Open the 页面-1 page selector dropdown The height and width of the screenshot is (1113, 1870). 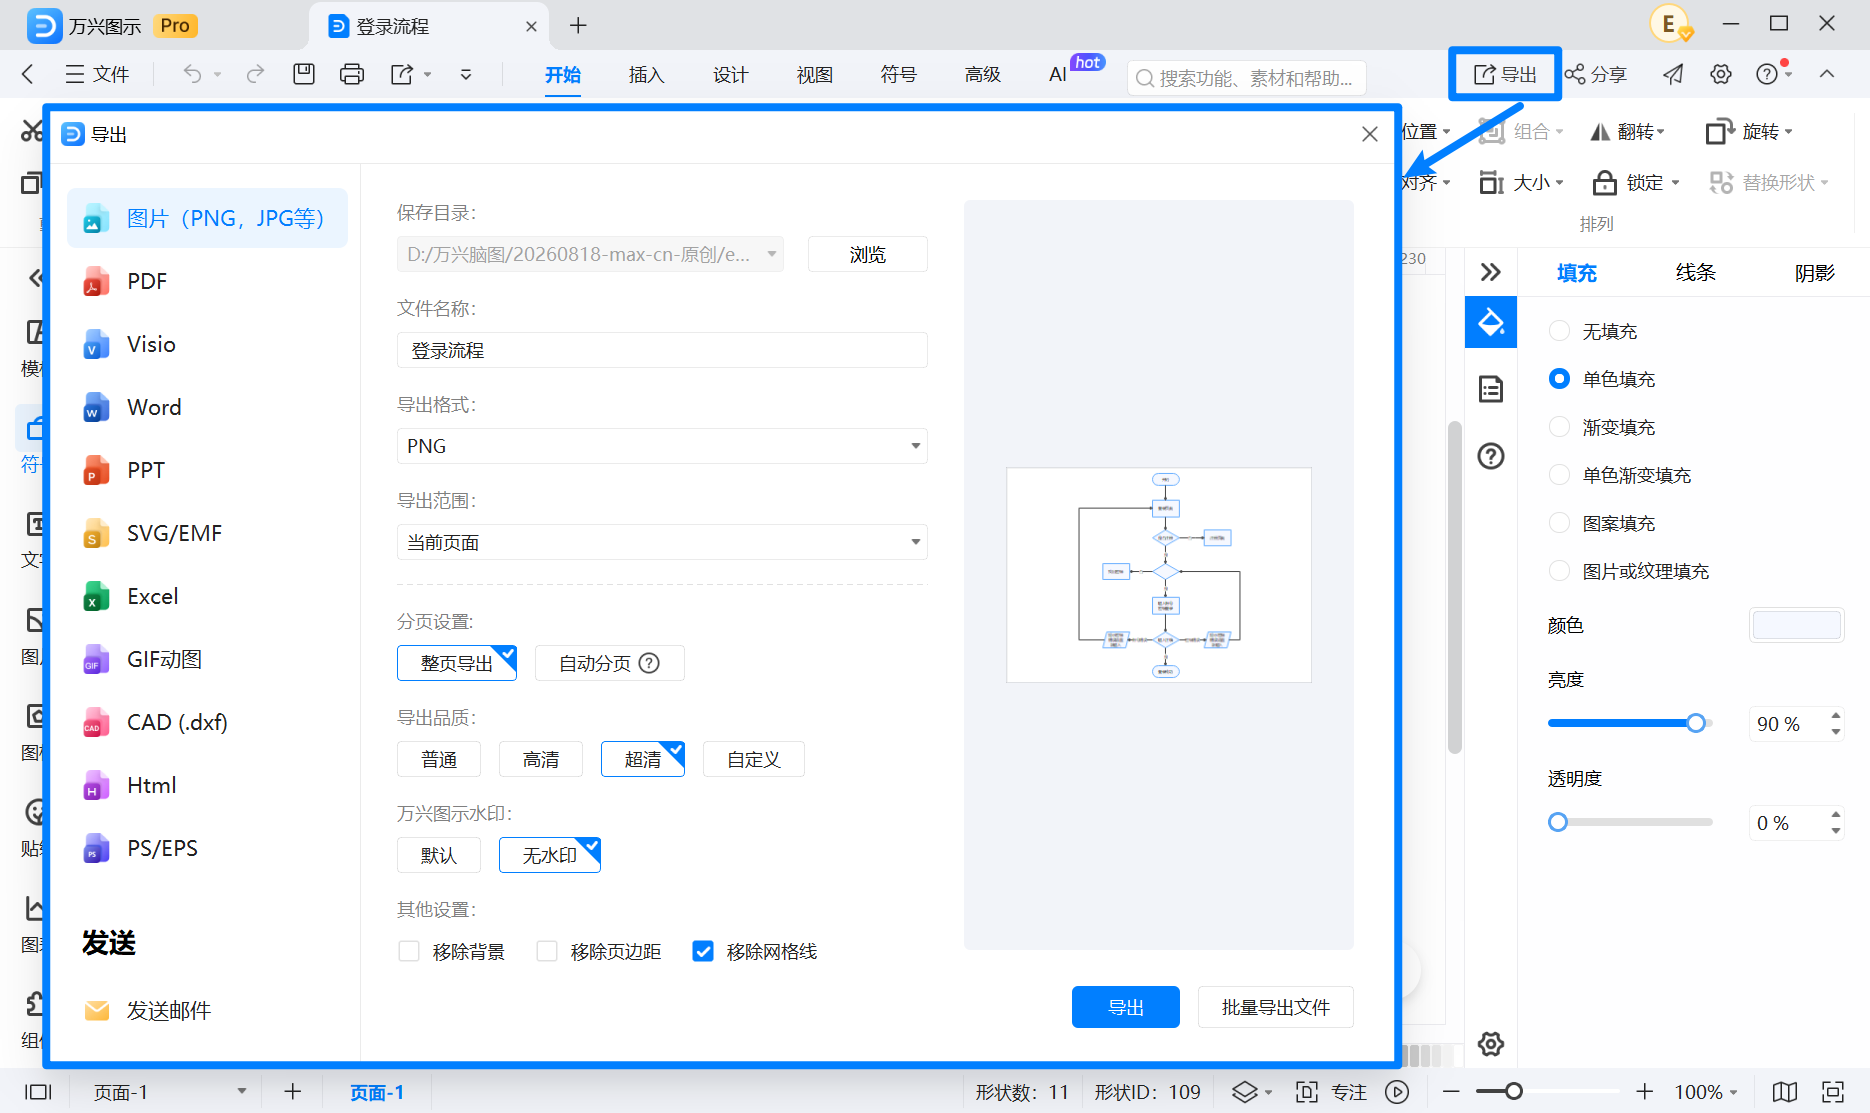(x=168, y=1092)
